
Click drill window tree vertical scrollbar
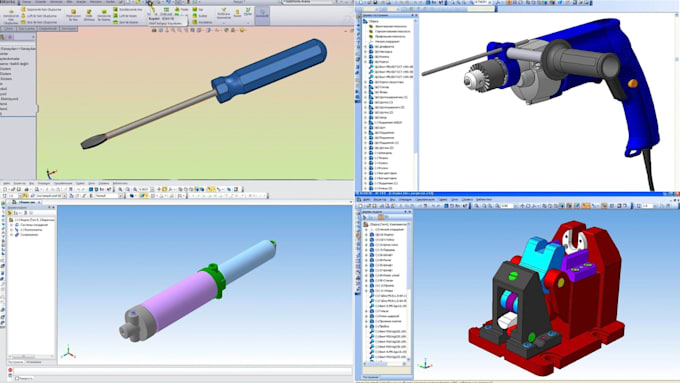(415, 104)
